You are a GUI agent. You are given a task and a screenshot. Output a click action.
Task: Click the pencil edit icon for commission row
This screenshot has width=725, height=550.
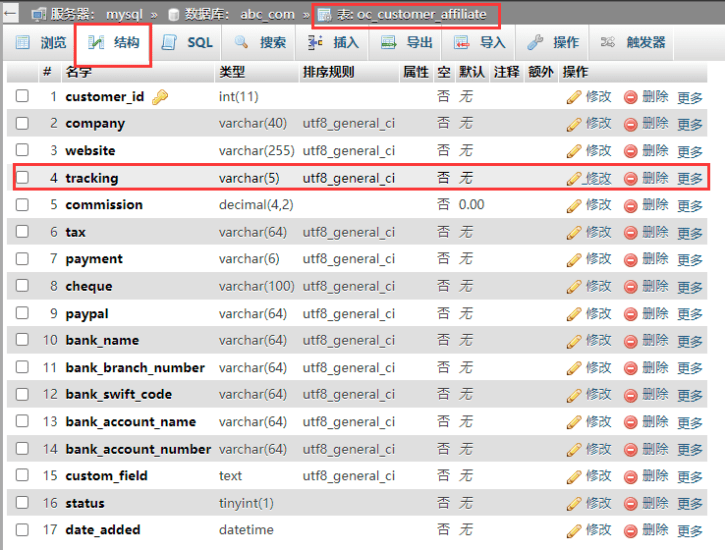574,205
